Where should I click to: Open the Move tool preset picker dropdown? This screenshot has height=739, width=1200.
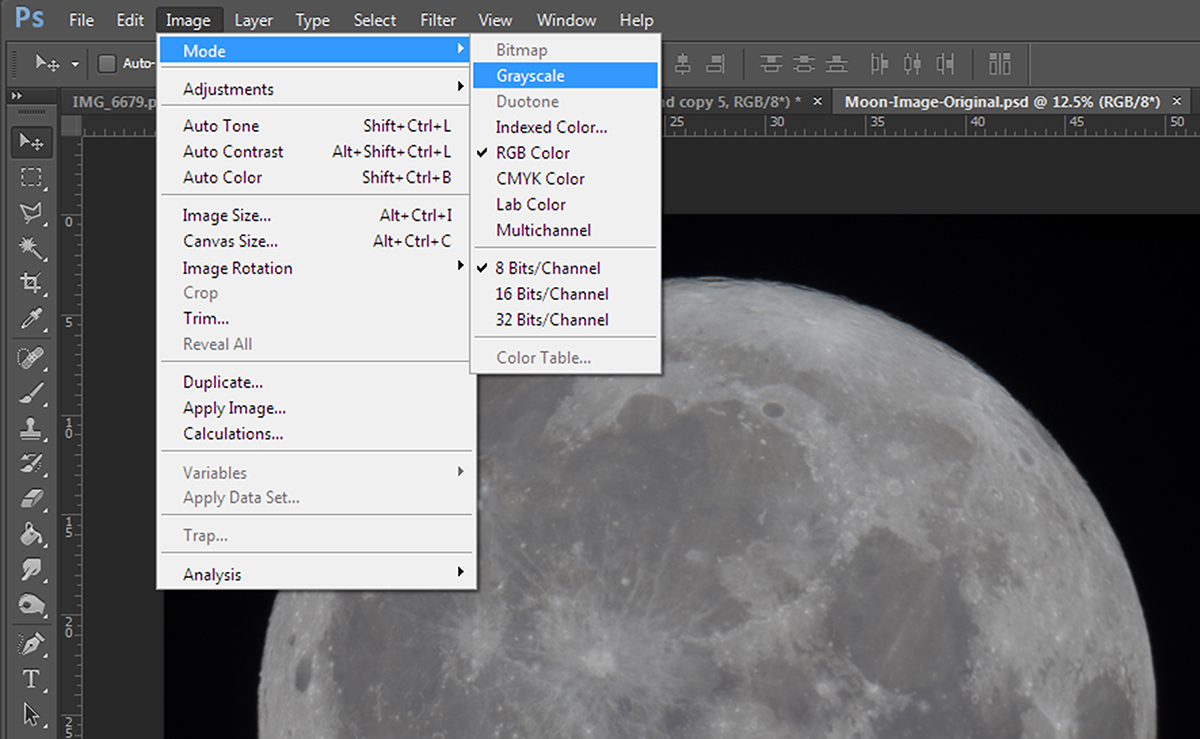coord(75,64)
